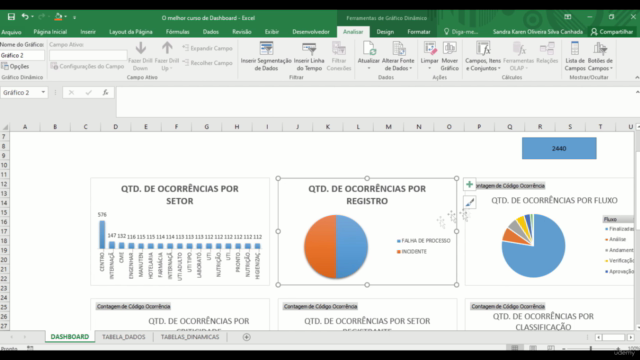Select column D header

116,127
